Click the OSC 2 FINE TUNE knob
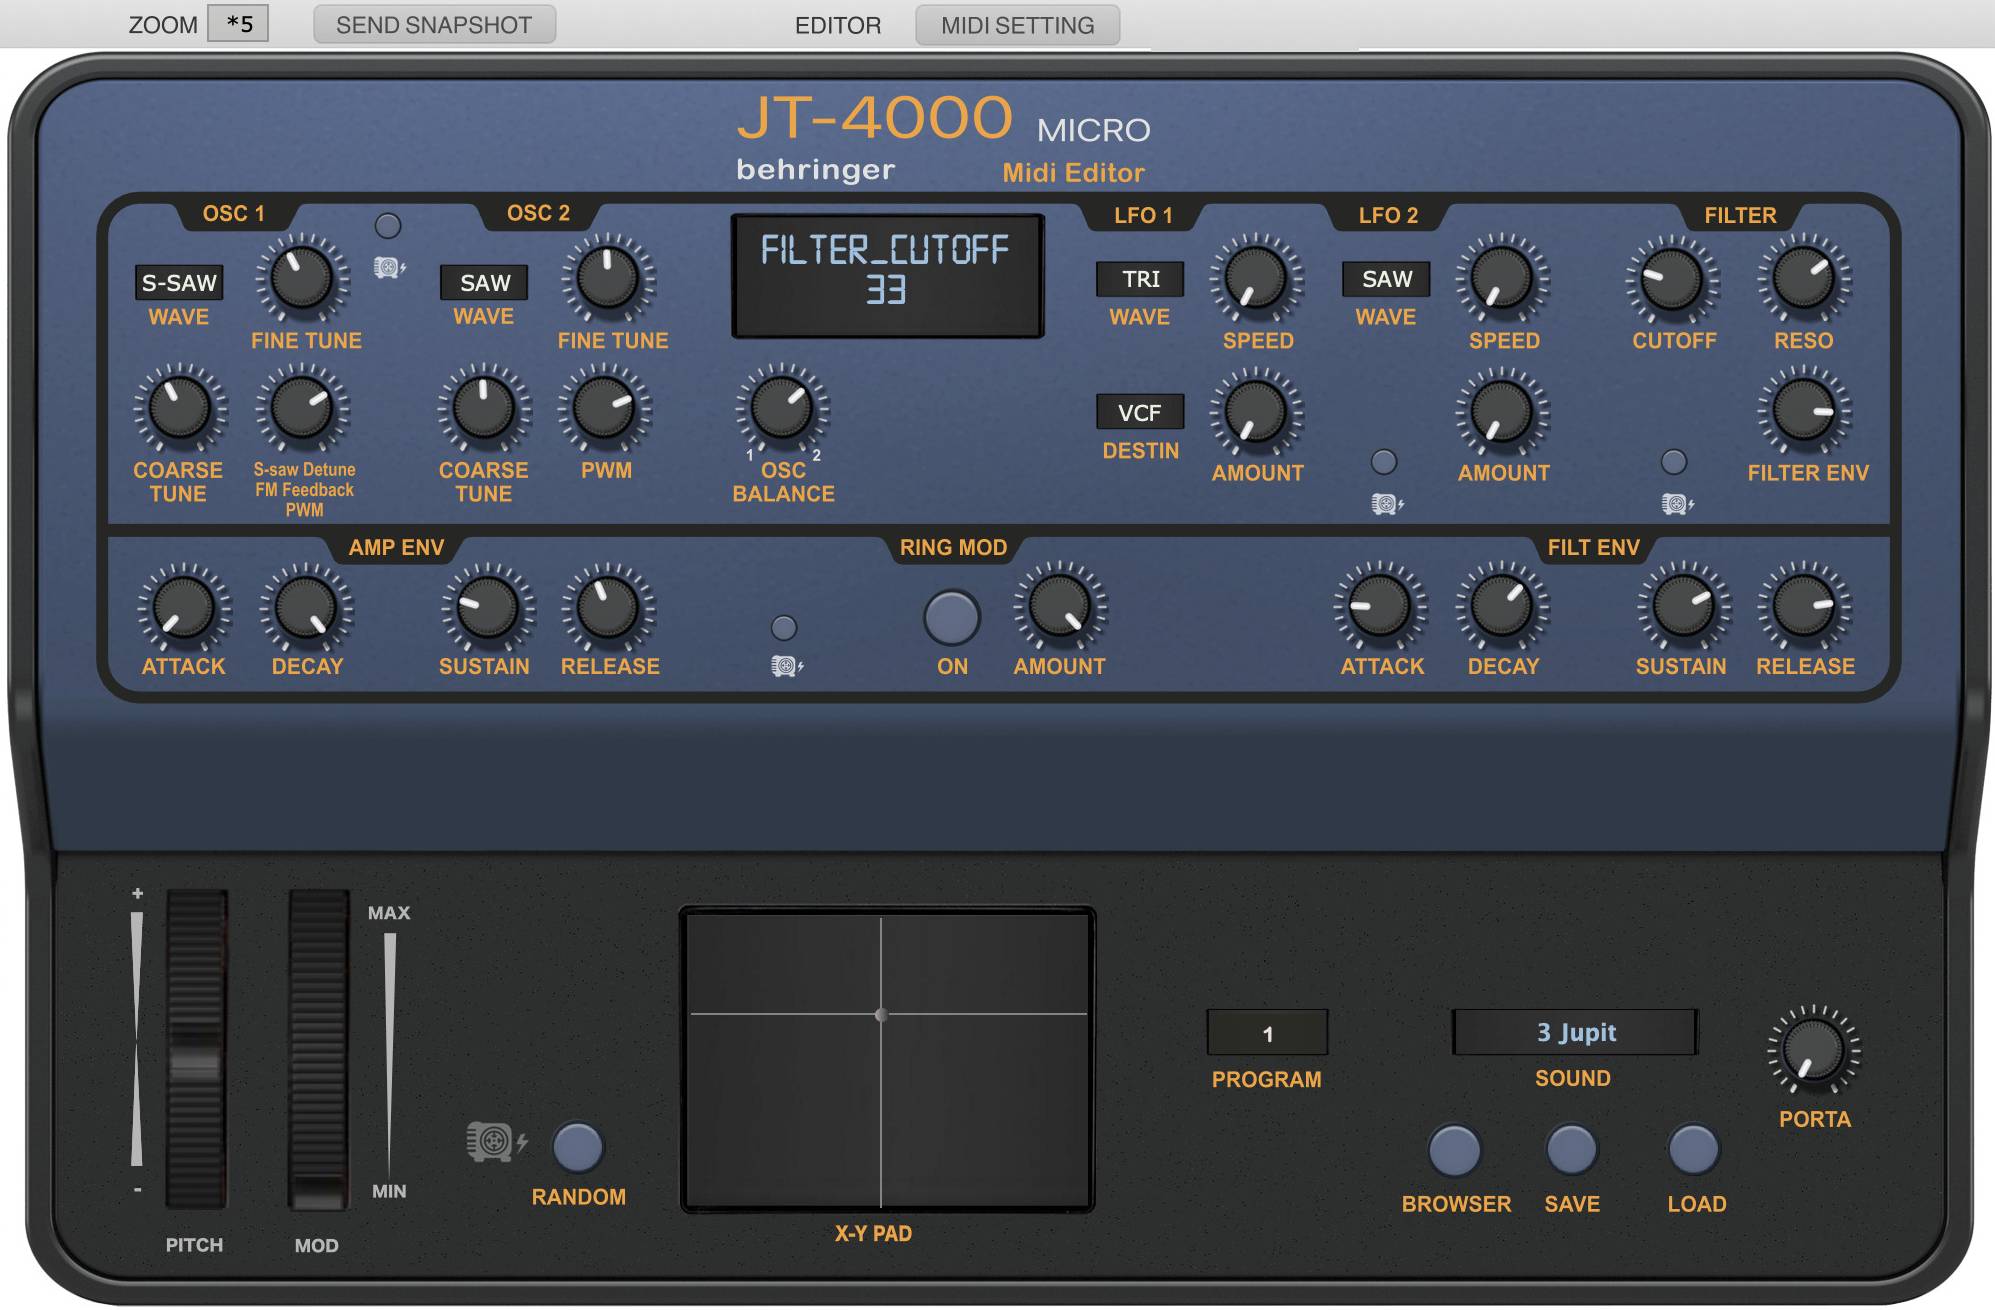 pos(608,279)
